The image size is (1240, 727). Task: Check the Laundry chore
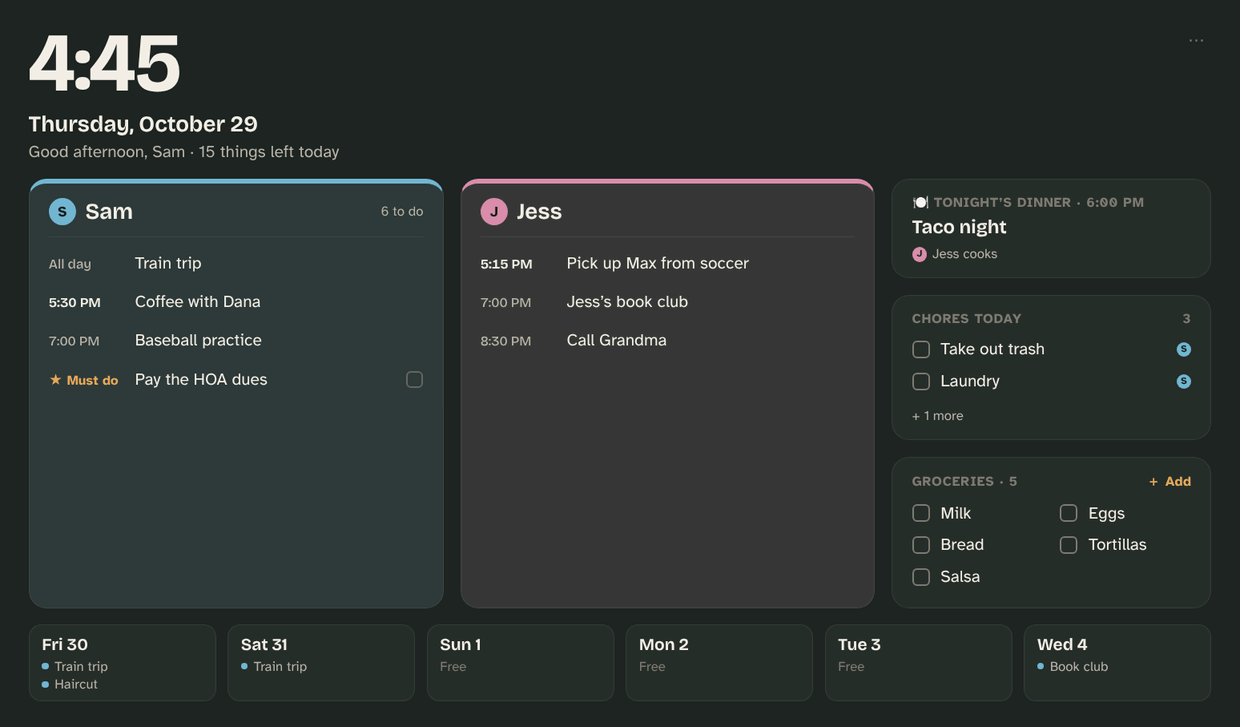pos(921,381)
